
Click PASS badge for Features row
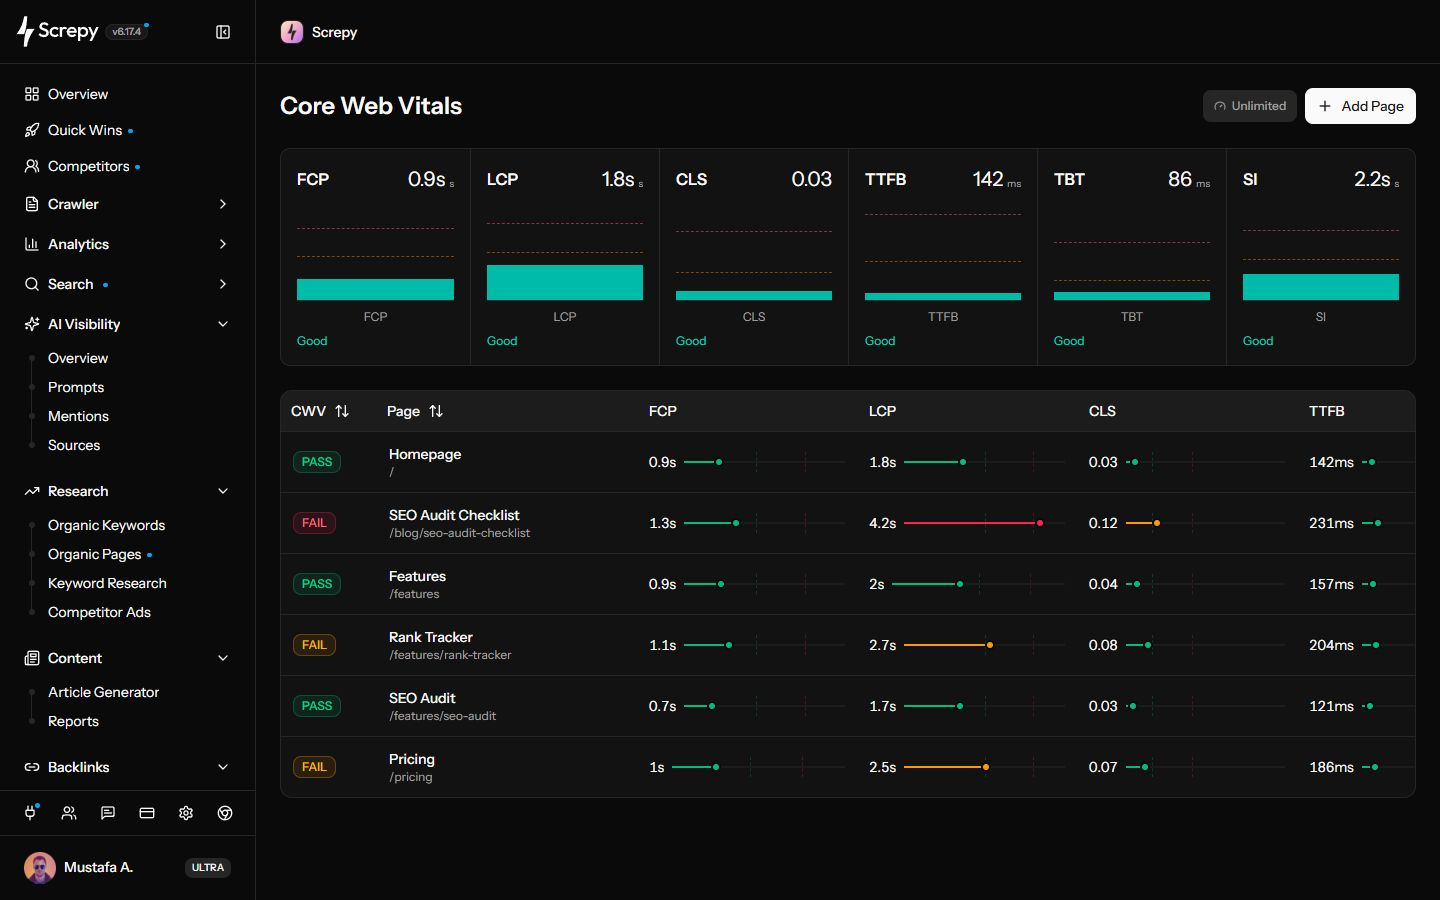pos(317,584)
